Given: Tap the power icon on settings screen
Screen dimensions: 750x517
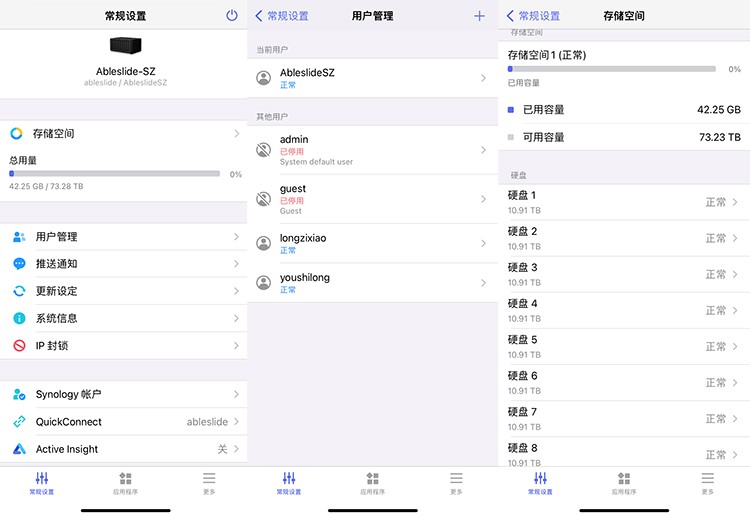Looking at the screenshot, I should point(232,15).
